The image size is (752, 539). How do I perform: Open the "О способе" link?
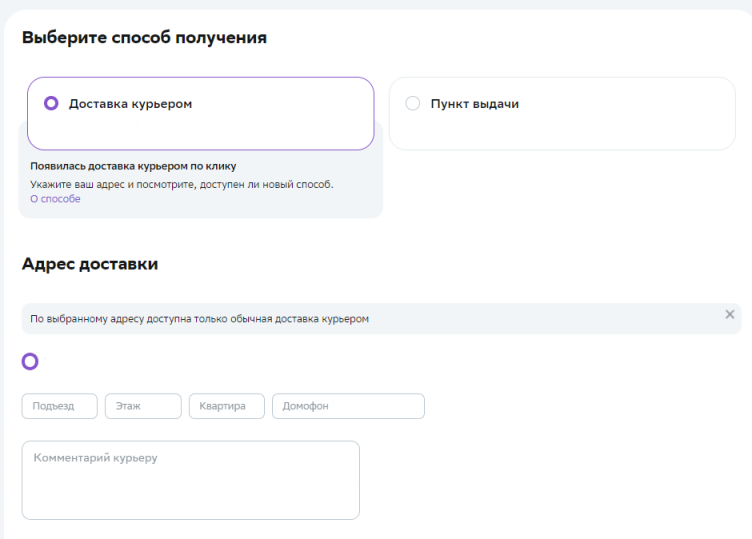[x=55, y=199]
